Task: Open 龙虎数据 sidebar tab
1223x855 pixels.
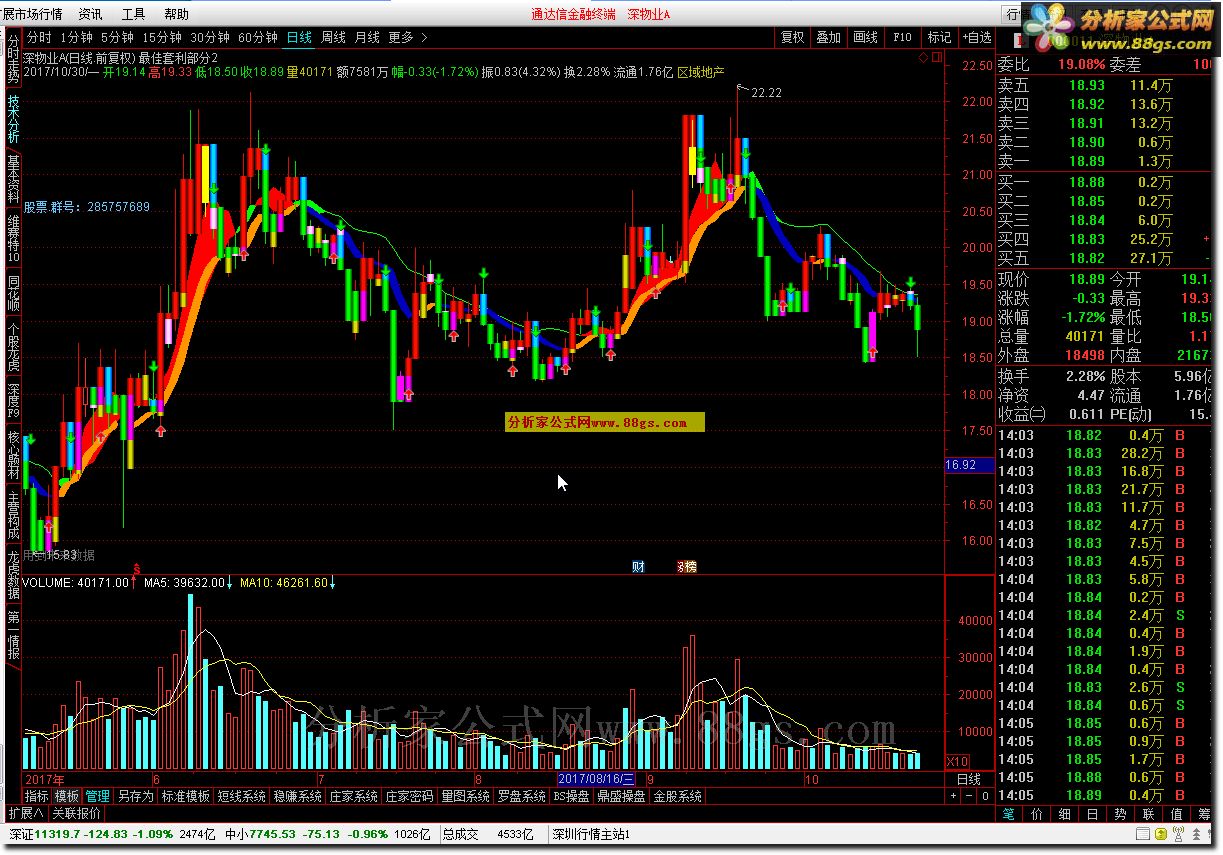Action: (x=13, y=575)
